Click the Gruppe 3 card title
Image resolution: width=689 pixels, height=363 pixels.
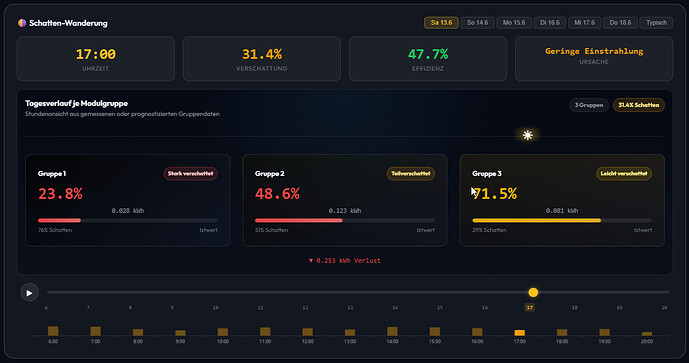tap(487, 174)
